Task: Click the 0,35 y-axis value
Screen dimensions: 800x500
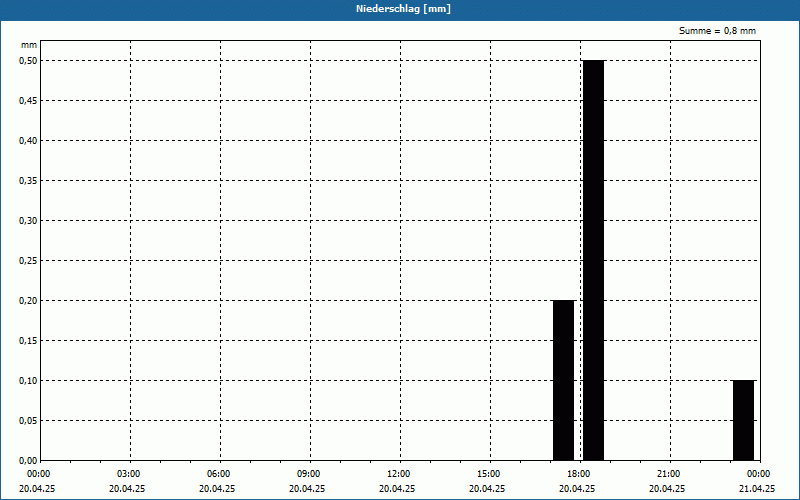Action: (28, 181)
